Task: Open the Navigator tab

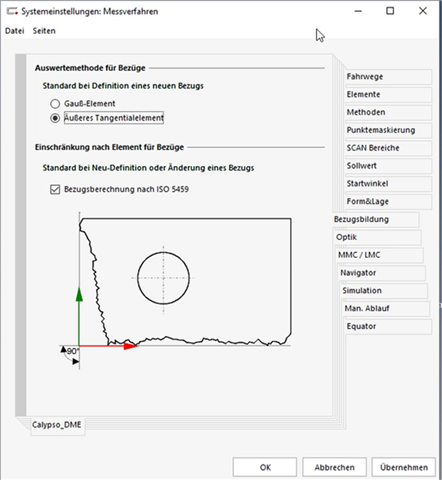Action: coord(382,273)
